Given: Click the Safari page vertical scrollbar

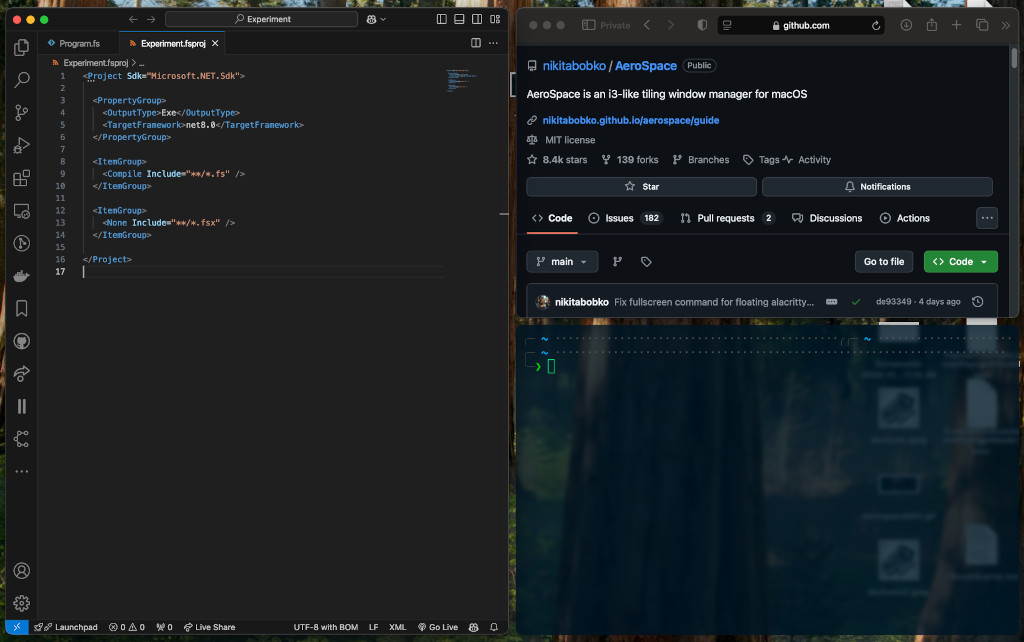Looking at the screenshot, I should pos(1014,57).
